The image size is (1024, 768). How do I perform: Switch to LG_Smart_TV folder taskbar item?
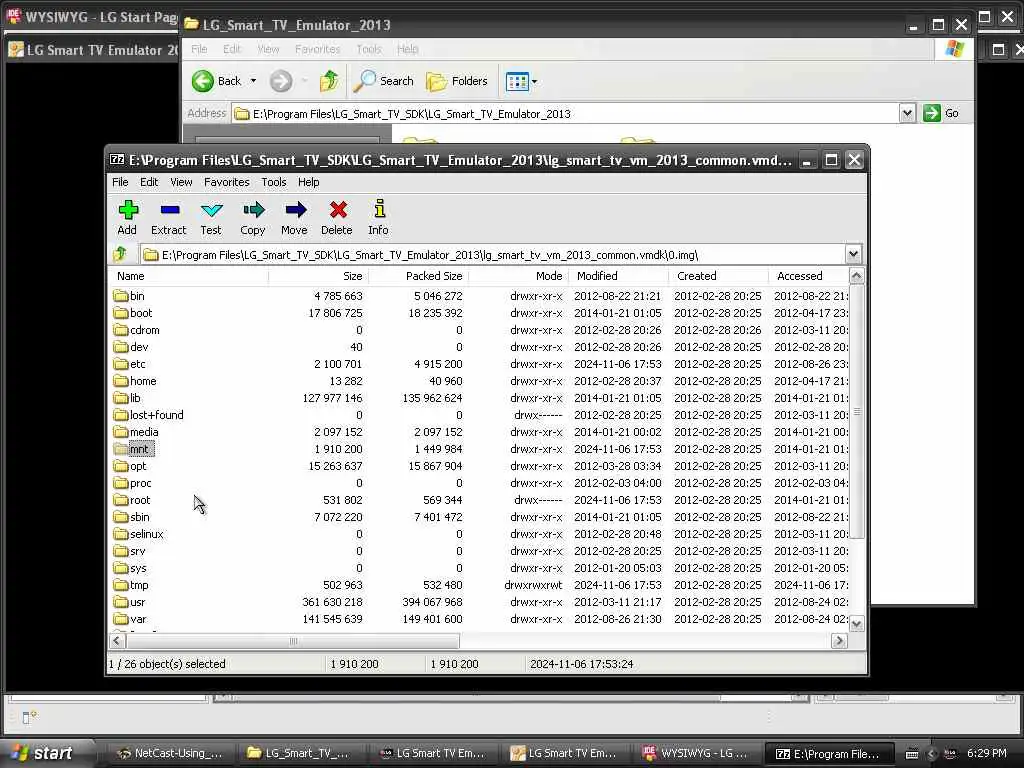pos(299,753)
